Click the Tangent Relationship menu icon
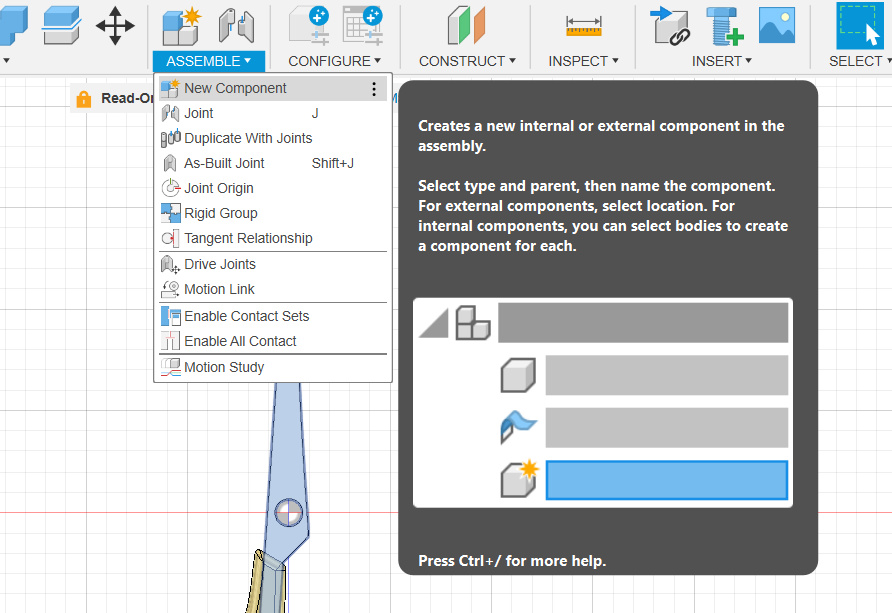The image size is (892, 613). click(x=170, y=238)
